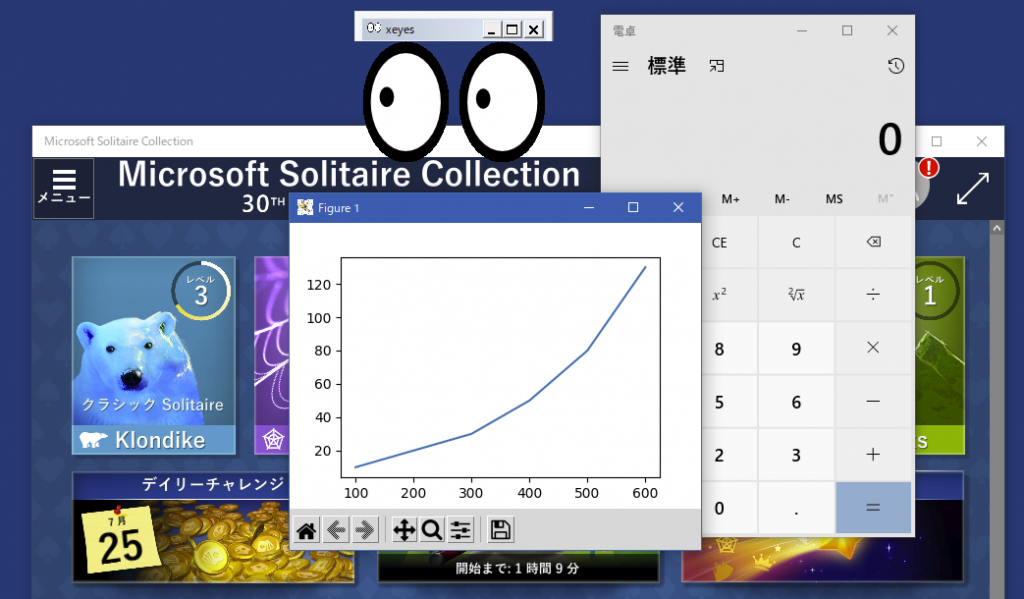Click the calculator x squared key
1024x599 pixels.
[719, 295]
